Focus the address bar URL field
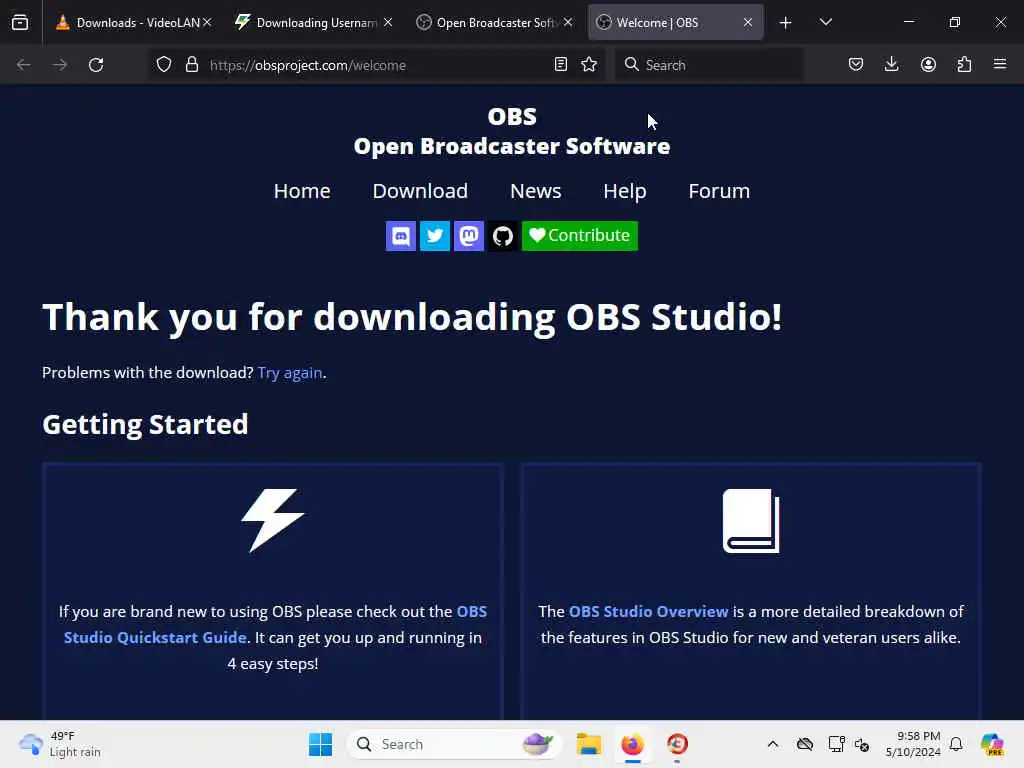This screenshot has width=1024, height=768. pyautogui.click(x=379, y=65)
